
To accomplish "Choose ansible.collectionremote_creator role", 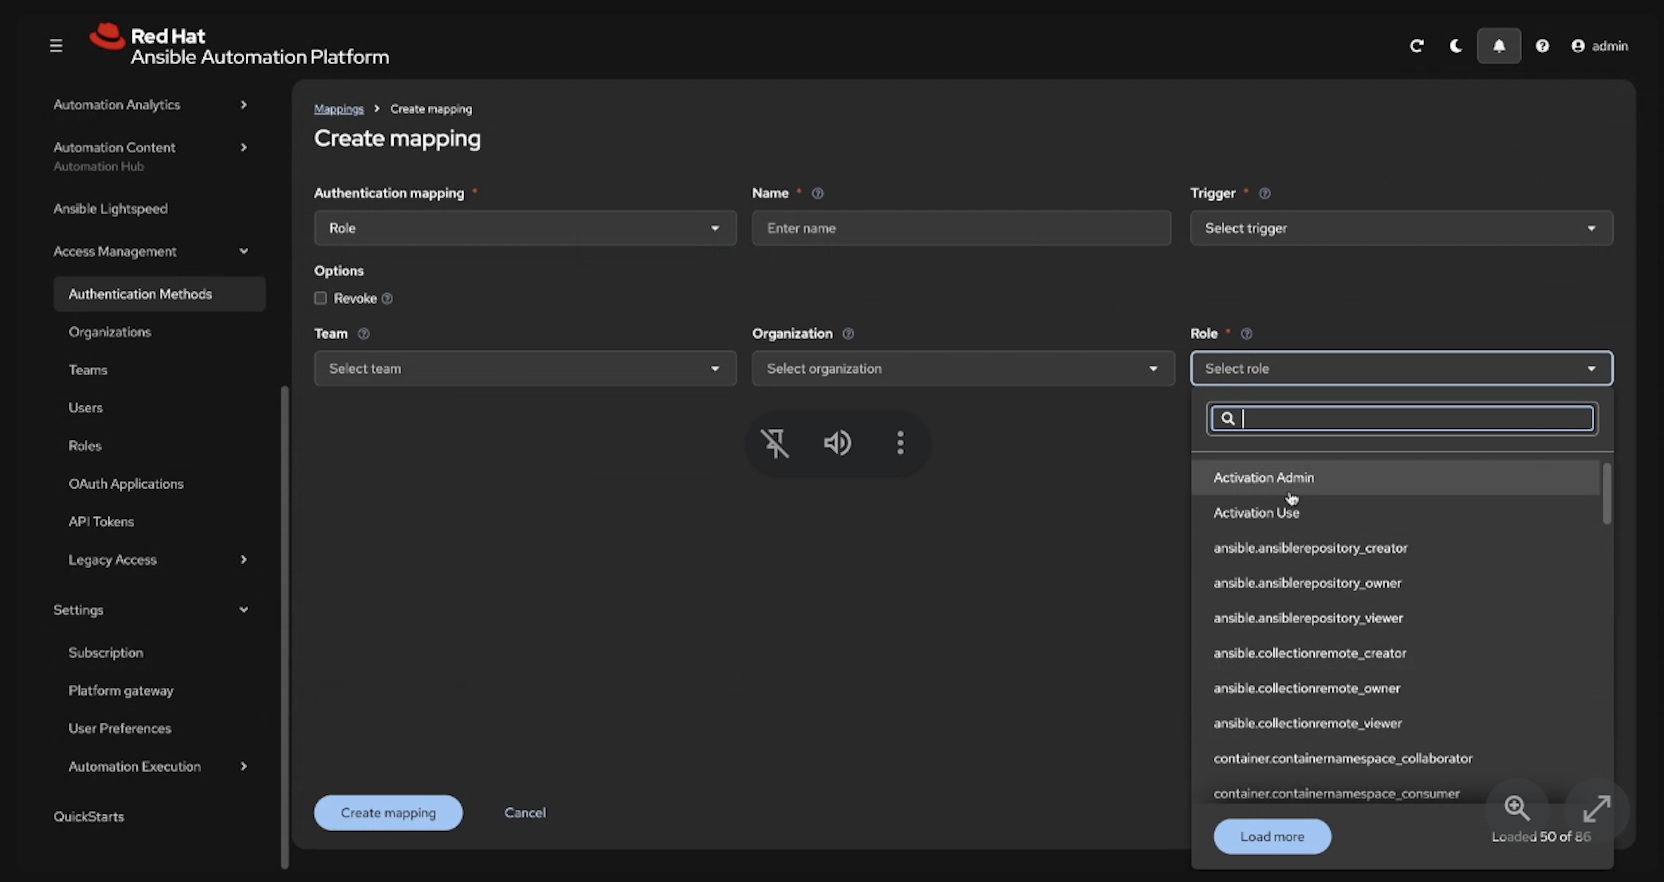I will point(1395,653).
